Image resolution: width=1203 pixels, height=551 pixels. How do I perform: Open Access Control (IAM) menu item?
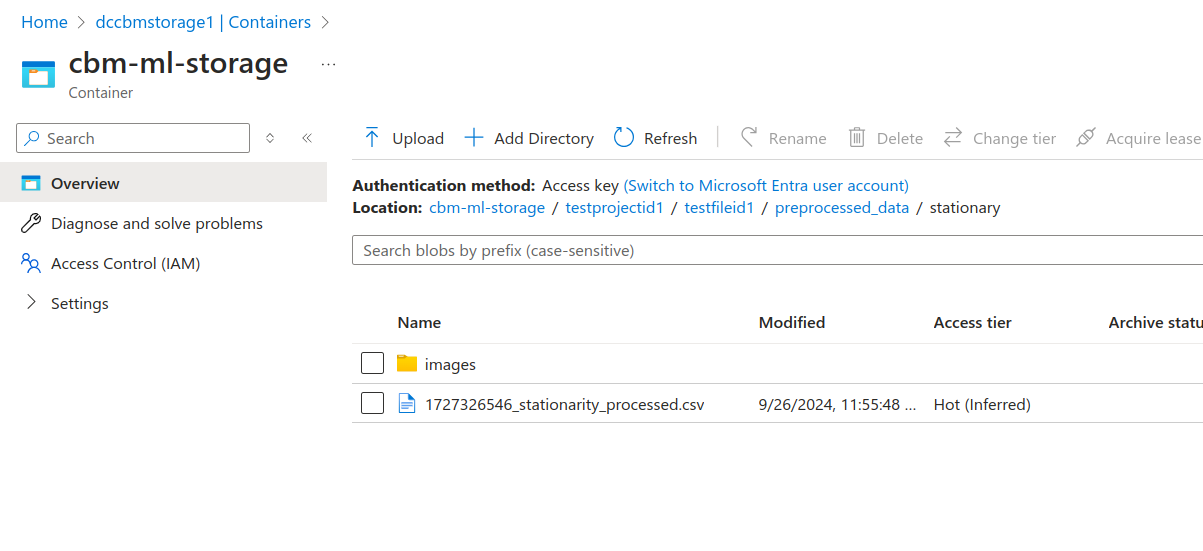[x=125, y=264]
